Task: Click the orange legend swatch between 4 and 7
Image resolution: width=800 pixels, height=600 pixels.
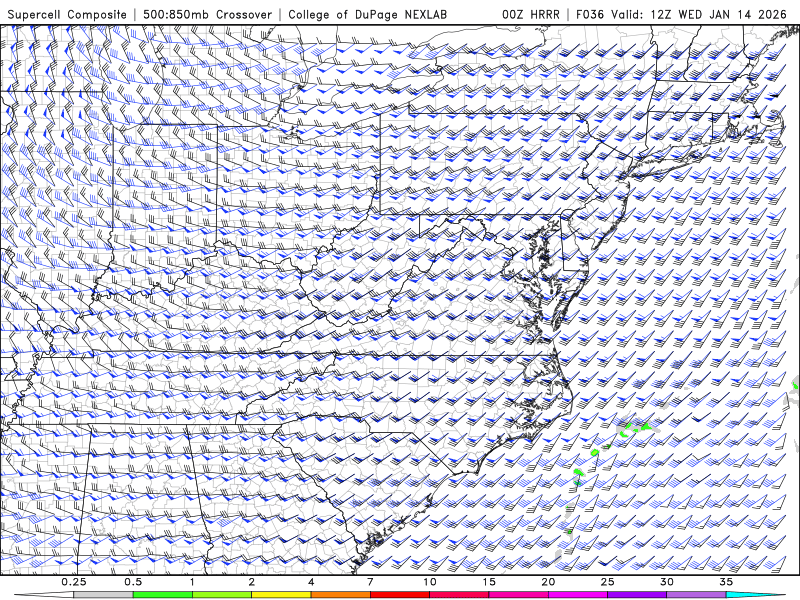Action: tap(340, 595)
